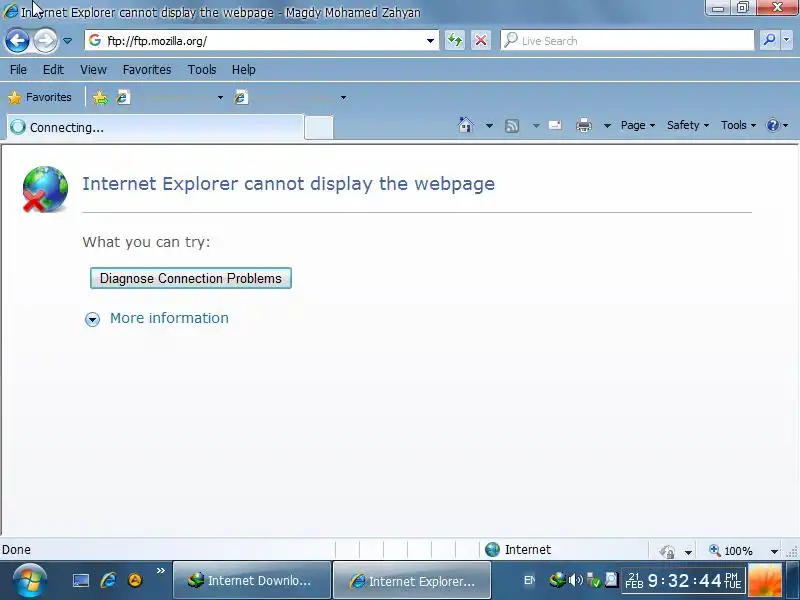Click EN language indicator in tray
Viewport: 800px width, 600px height.
(529, 580)
